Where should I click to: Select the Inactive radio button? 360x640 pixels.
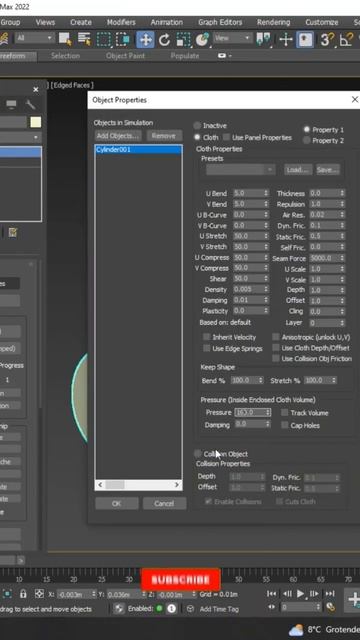[198, 125]
